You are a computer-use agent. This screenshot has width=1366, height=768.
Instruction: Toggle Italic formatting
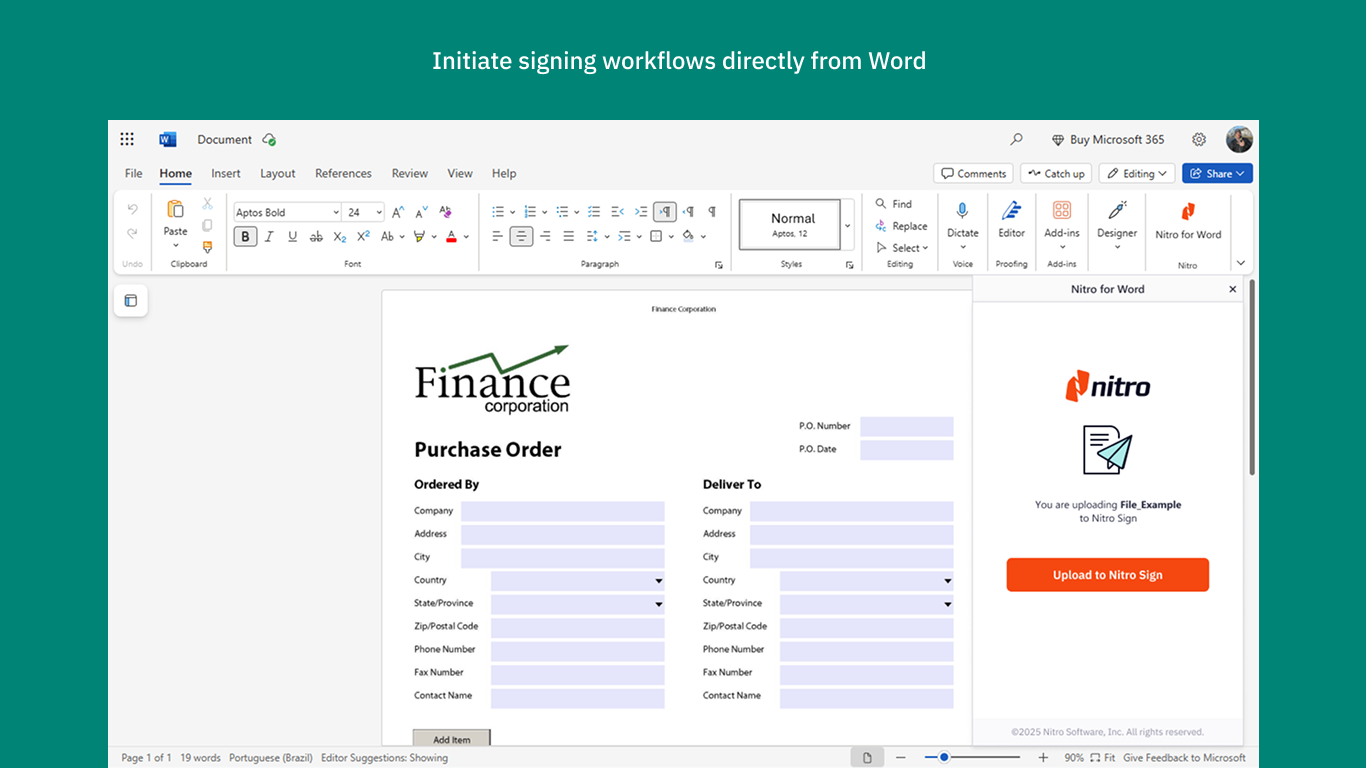pyautogui.click(x=269, y=237)
